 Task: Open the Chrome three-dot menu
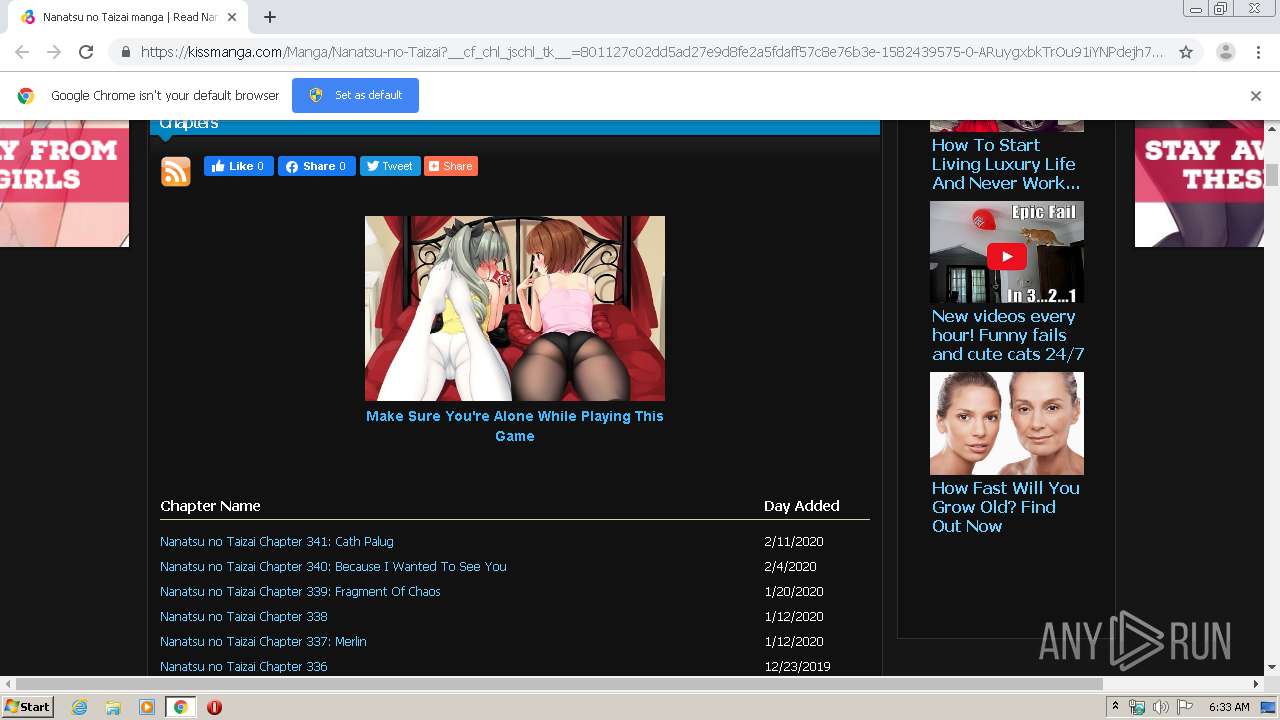pyautogui.click(x=1258, y=52)
